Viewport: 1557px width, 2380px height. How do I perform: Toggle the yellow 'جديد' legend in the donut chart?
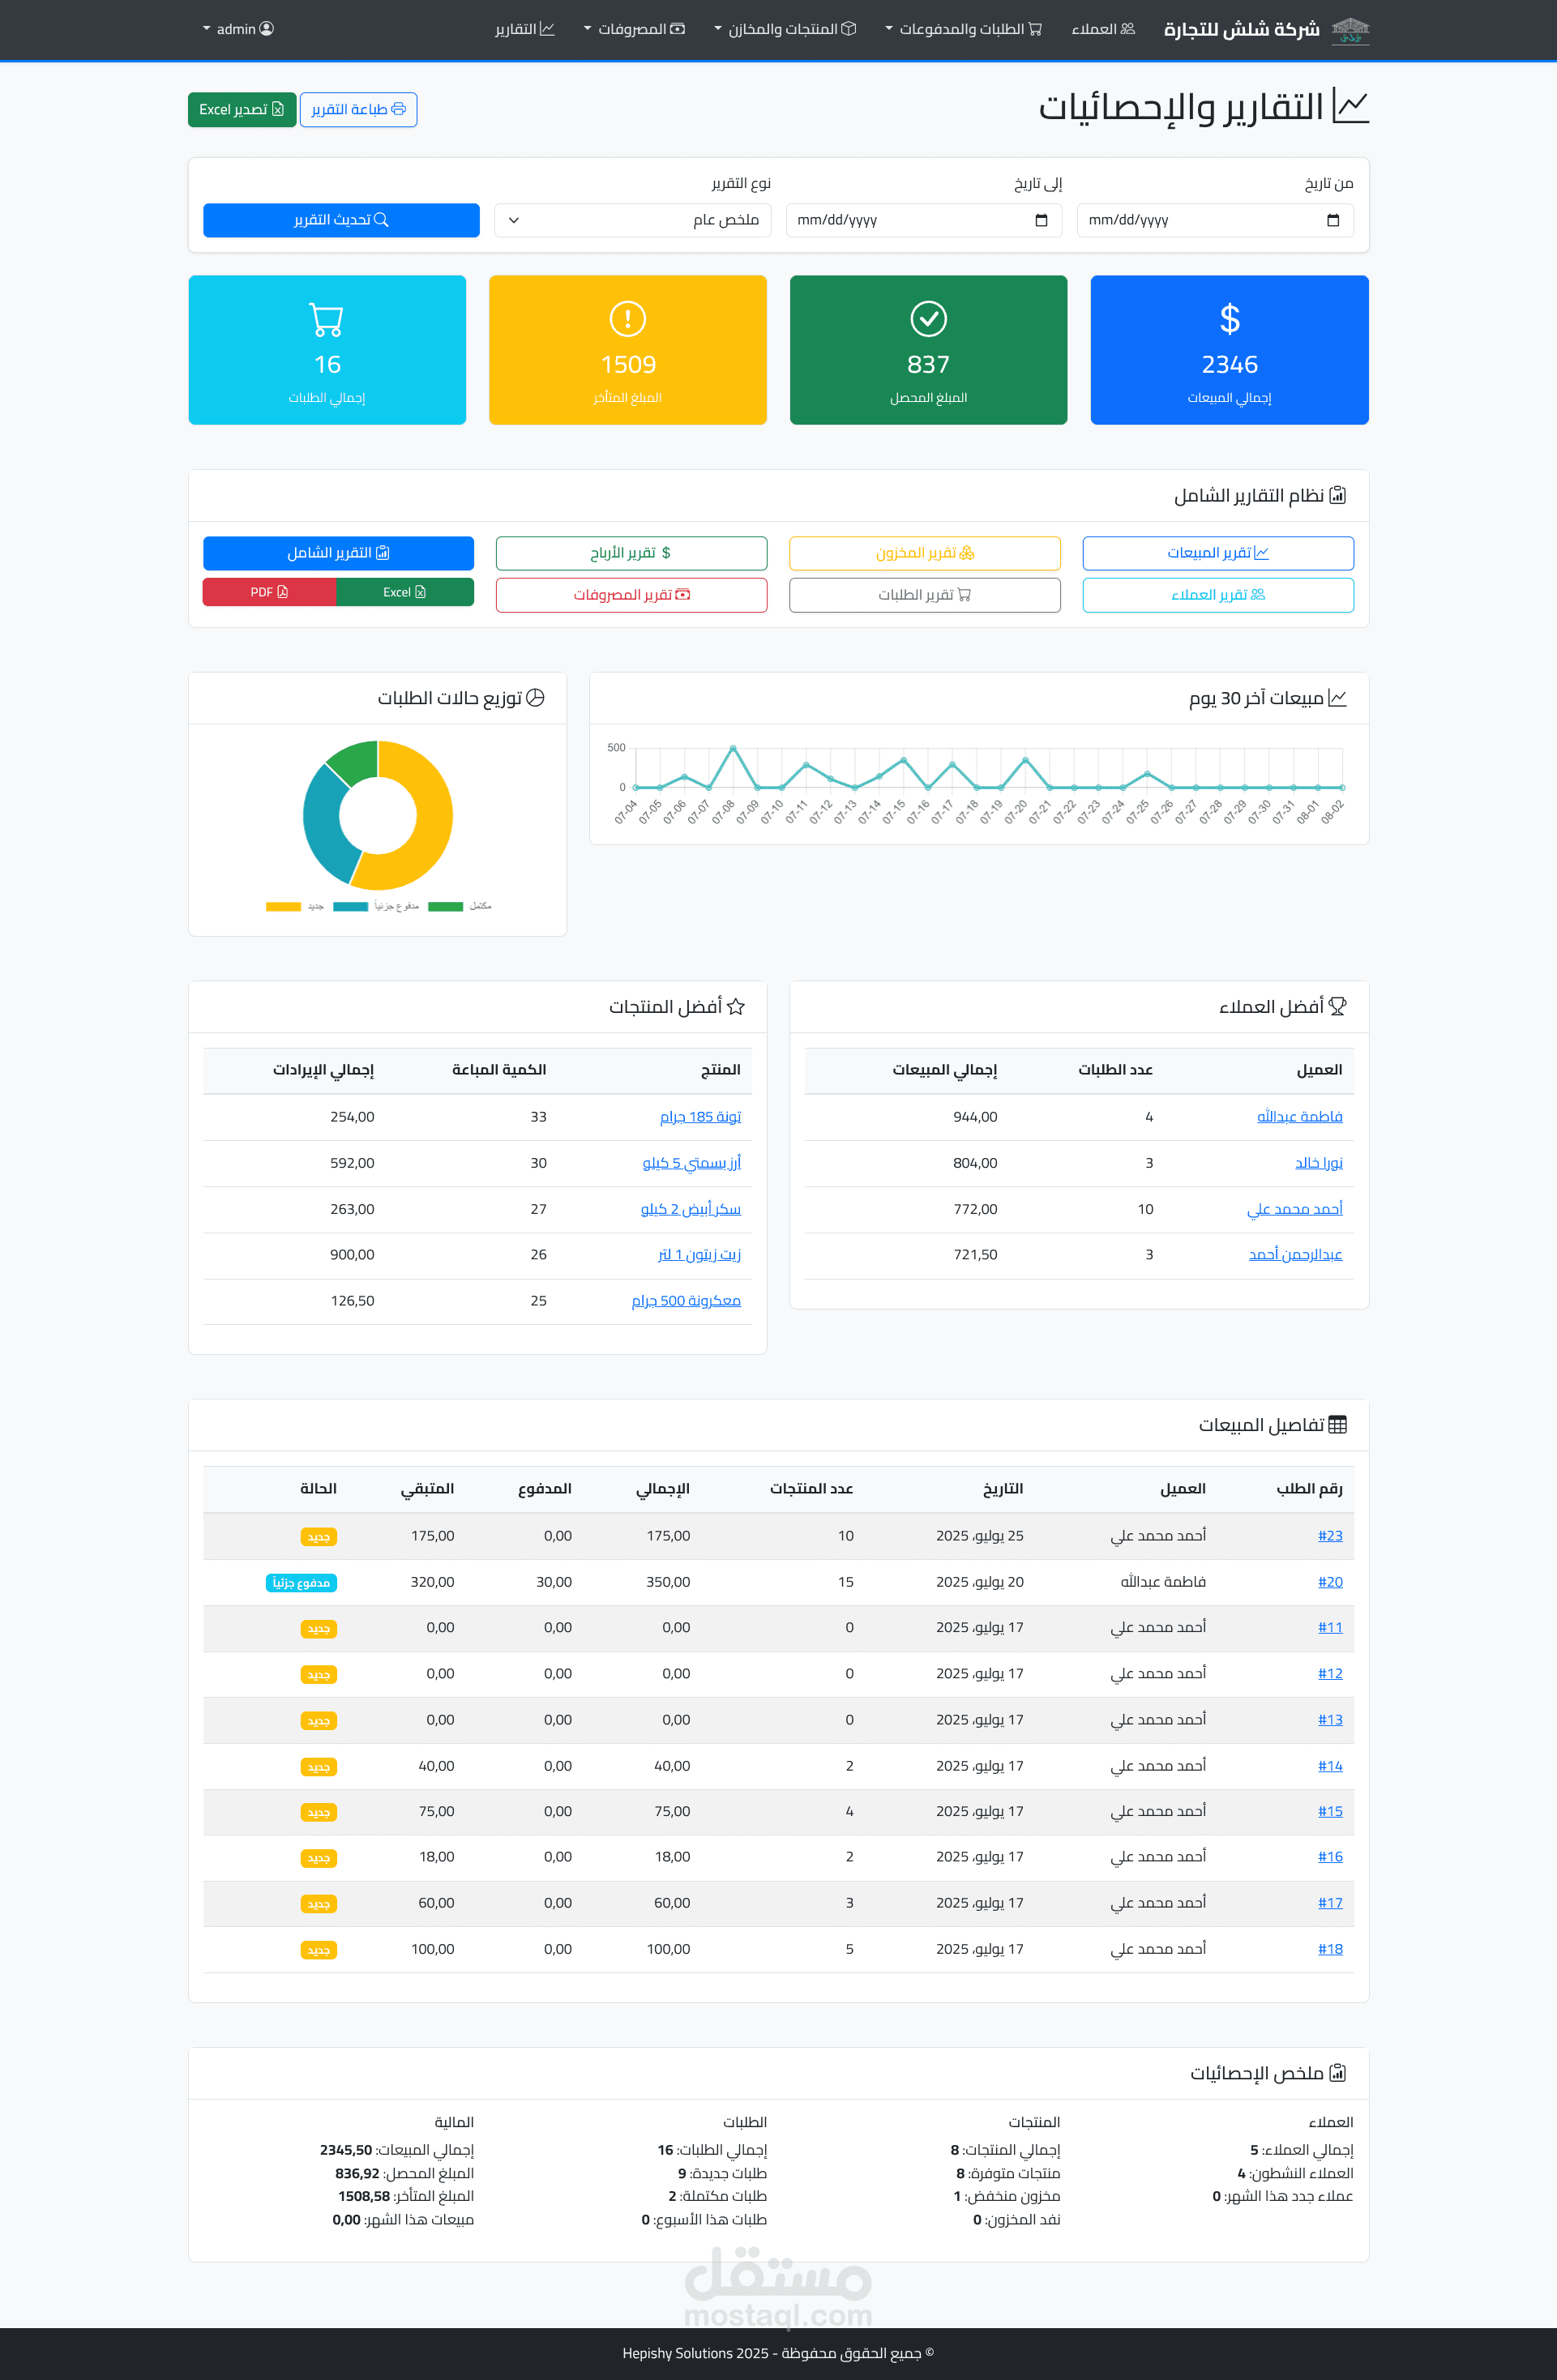point(284,907)
